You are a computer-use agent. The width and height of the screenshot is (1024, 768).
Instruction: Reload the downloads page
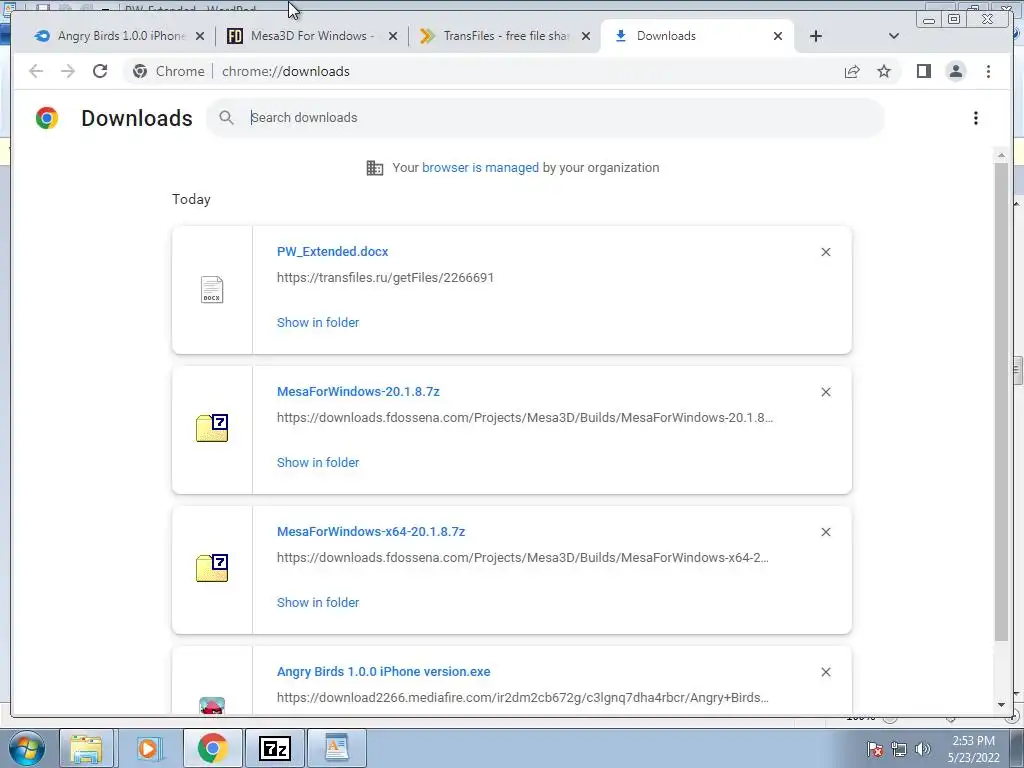[100, 71]
